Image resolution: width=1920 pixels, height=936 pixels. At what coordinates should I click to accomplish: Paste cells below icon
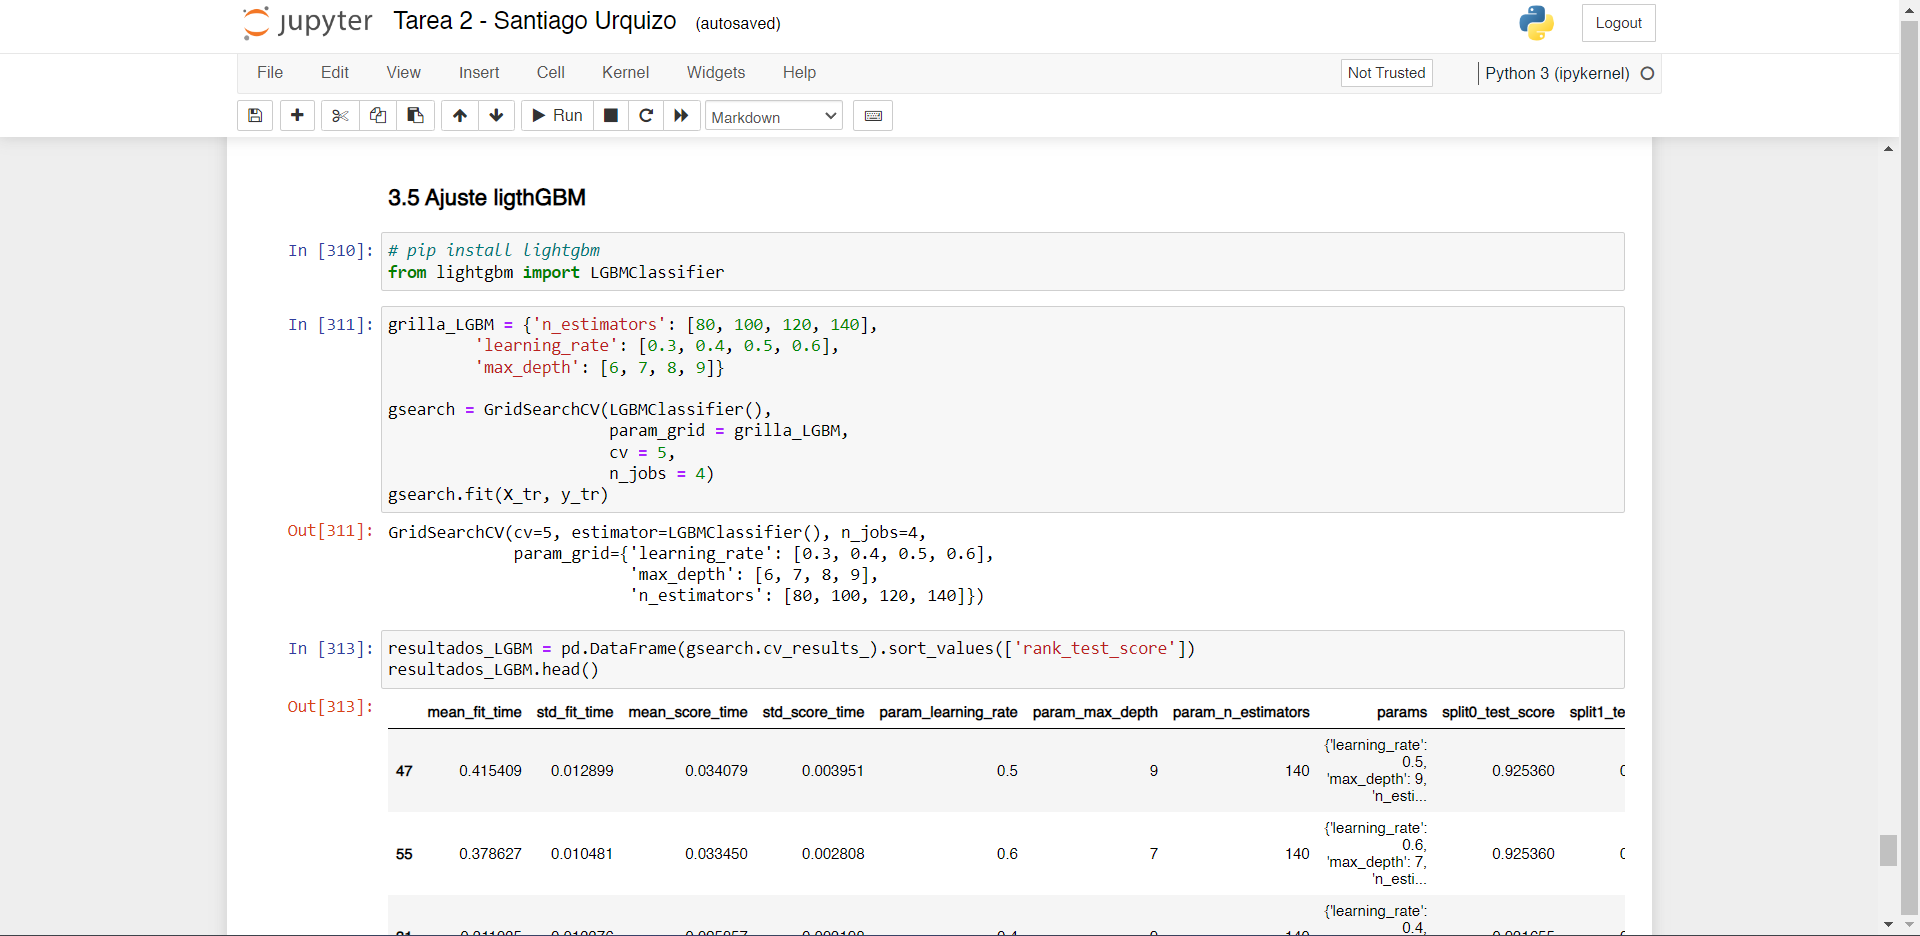[x=415, y=116]
